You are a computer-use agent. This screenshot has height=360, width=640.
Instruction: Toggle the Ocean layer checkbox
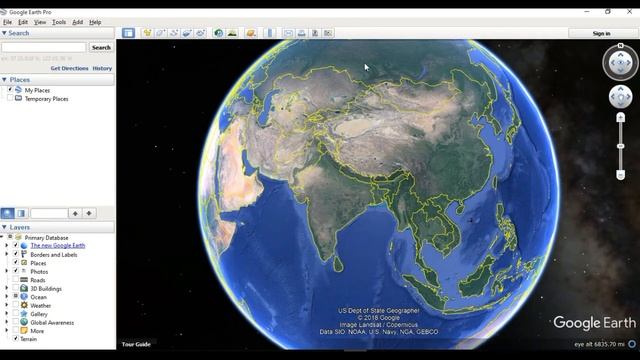[16, 296]
